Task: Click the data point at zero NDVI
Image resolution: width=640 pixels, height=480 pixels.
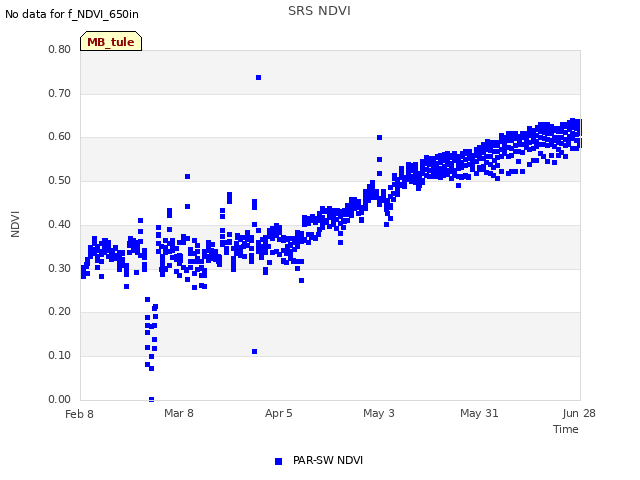Action: coord(151,399)
